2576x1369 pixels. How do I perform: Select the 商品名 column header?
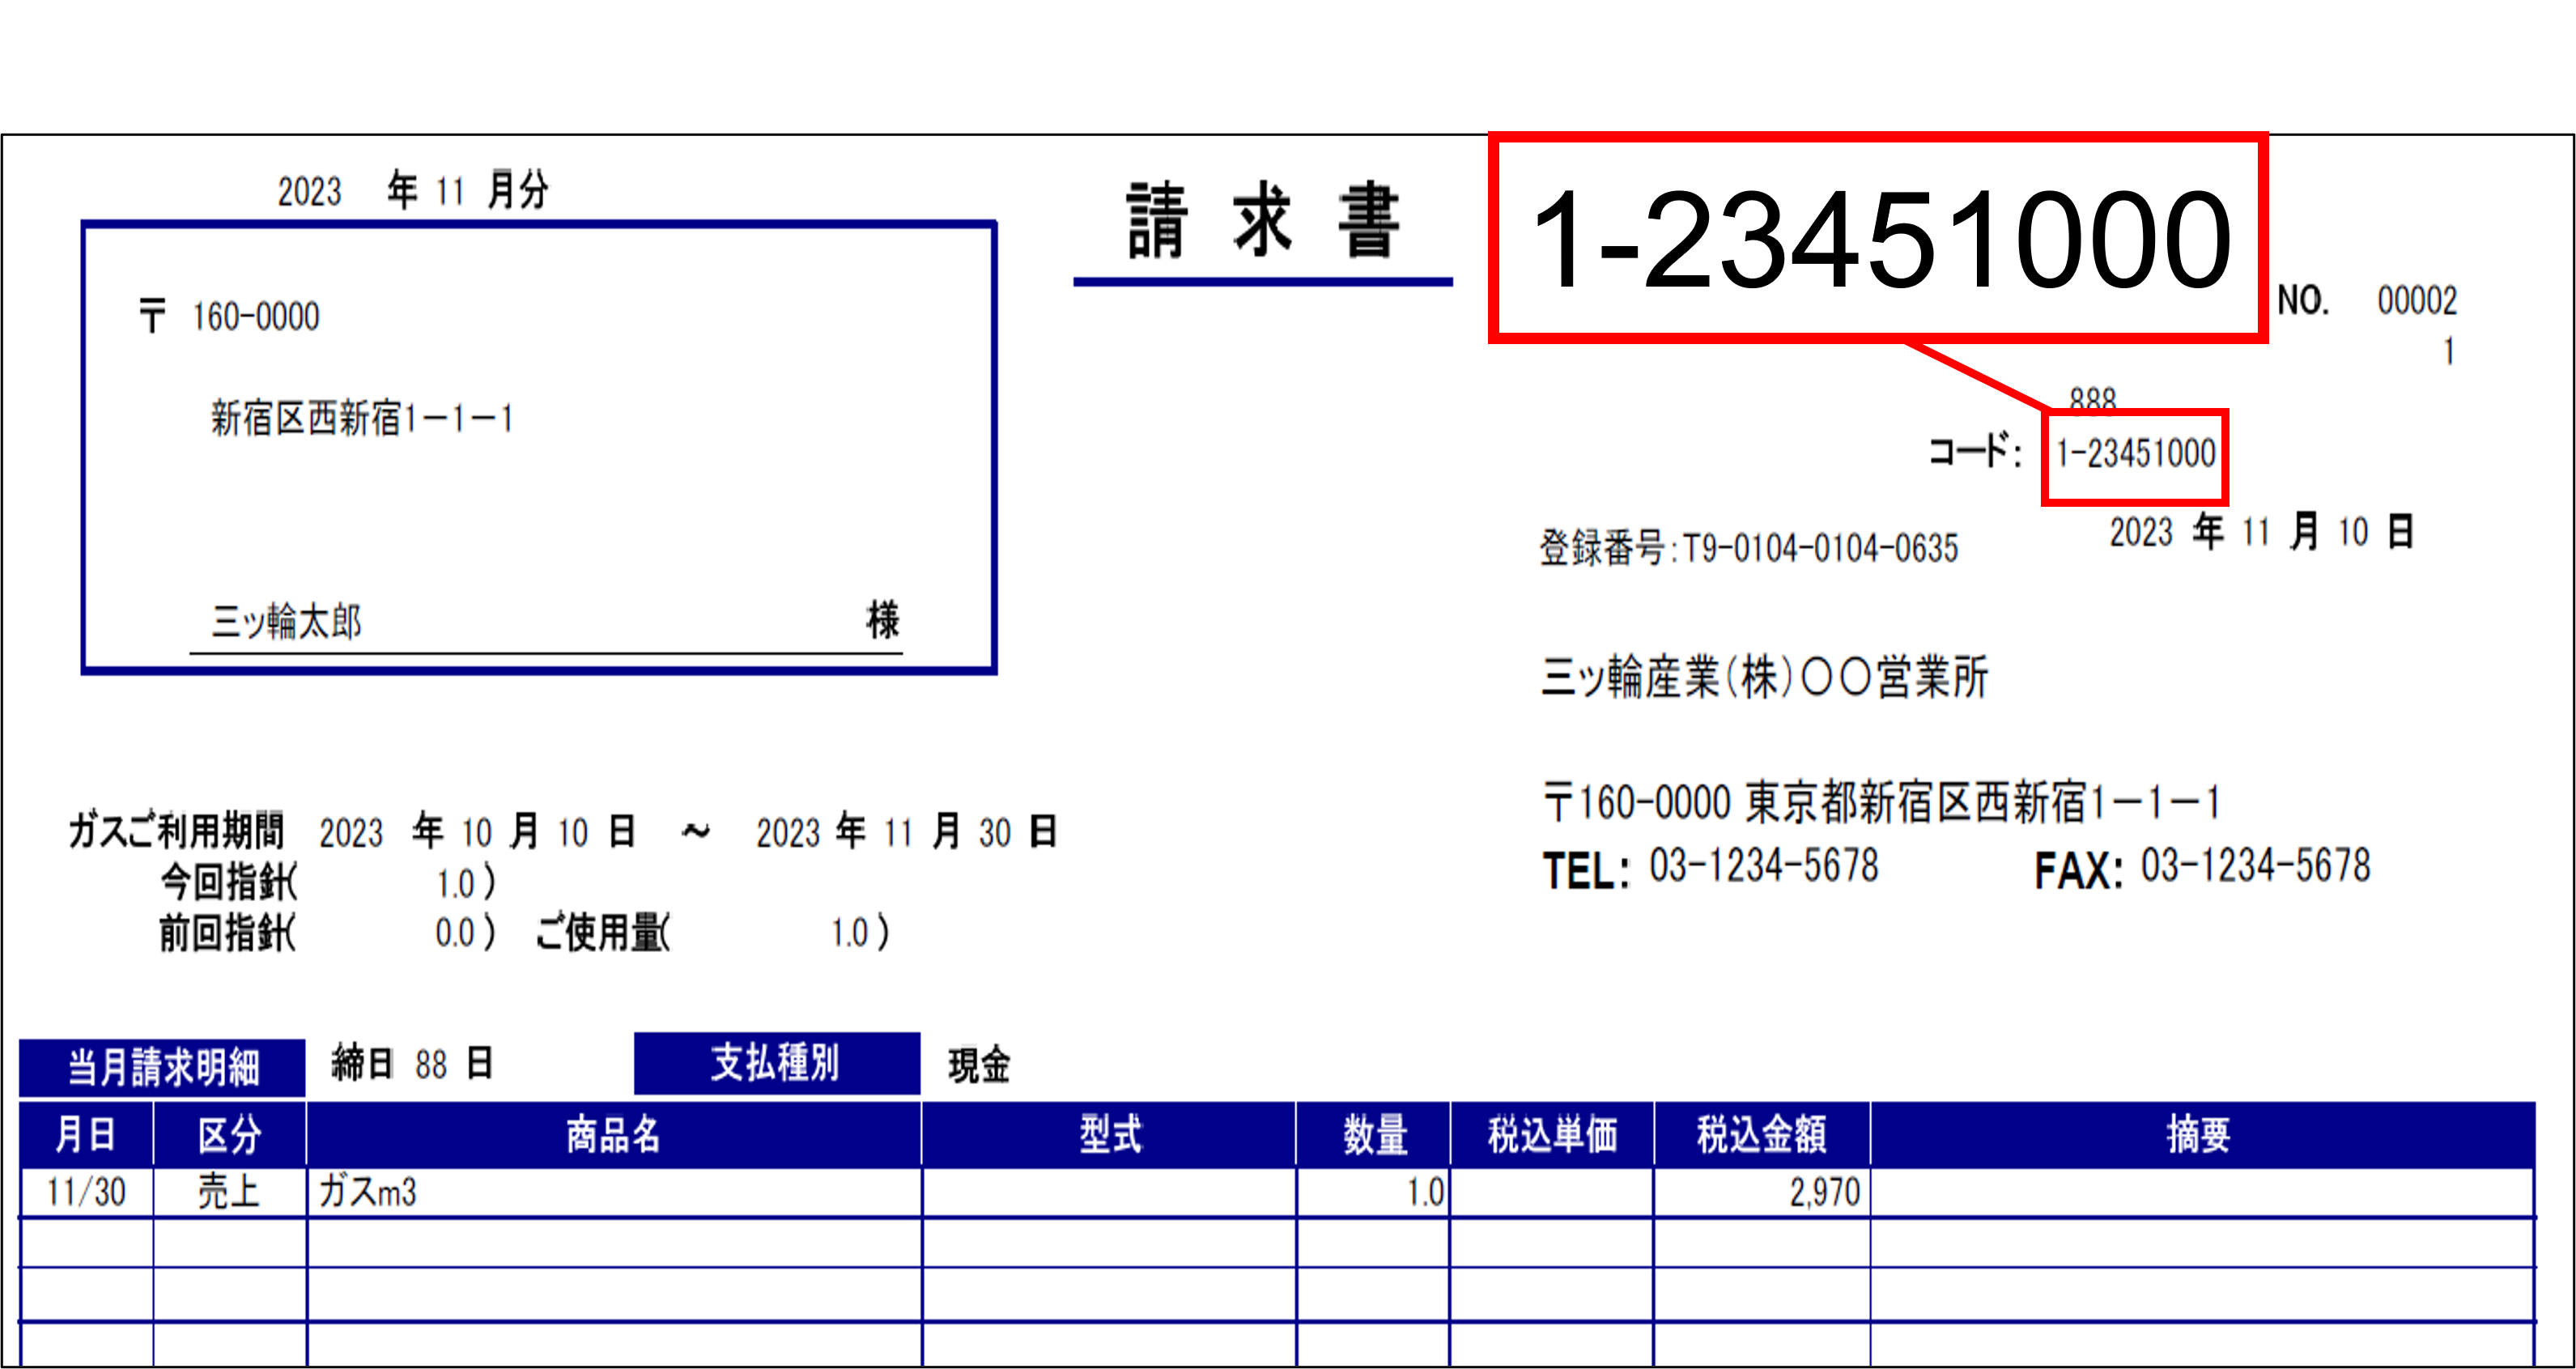click(x=613, y=1135)
